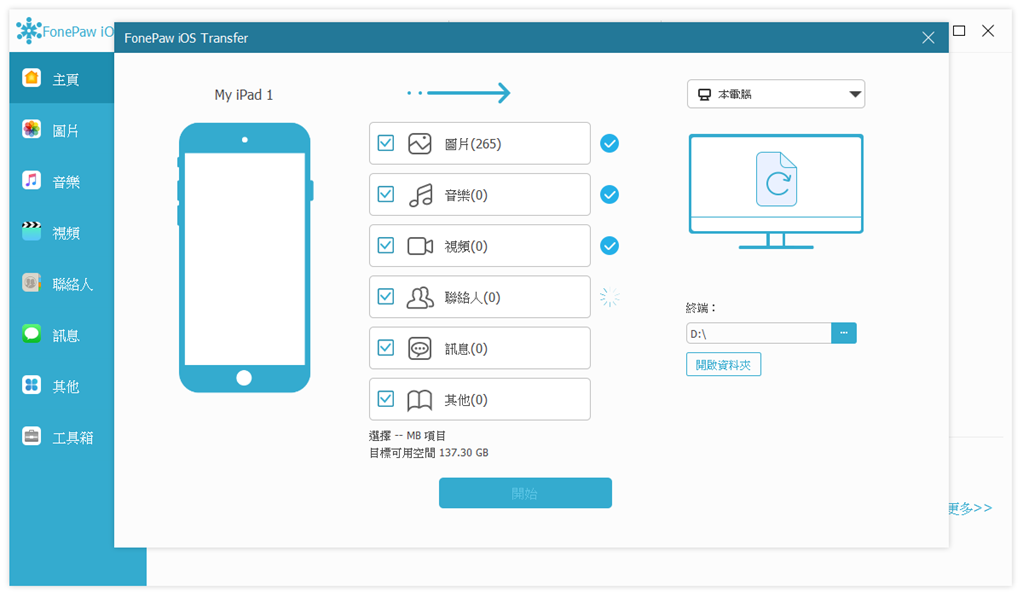Switch to the 主頁 tab label

[66, 80]
